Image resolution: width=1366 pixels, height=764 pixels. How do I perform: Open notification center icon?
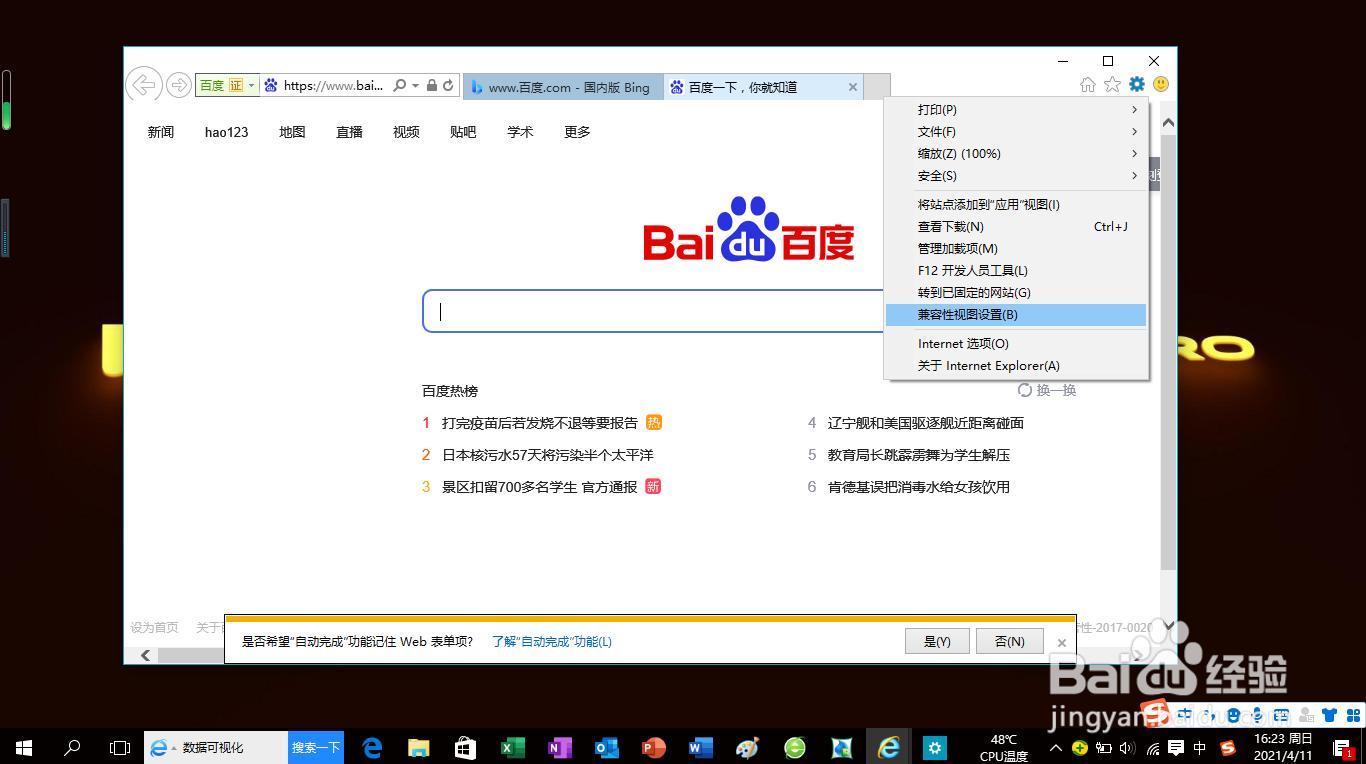pos(1345,747)
